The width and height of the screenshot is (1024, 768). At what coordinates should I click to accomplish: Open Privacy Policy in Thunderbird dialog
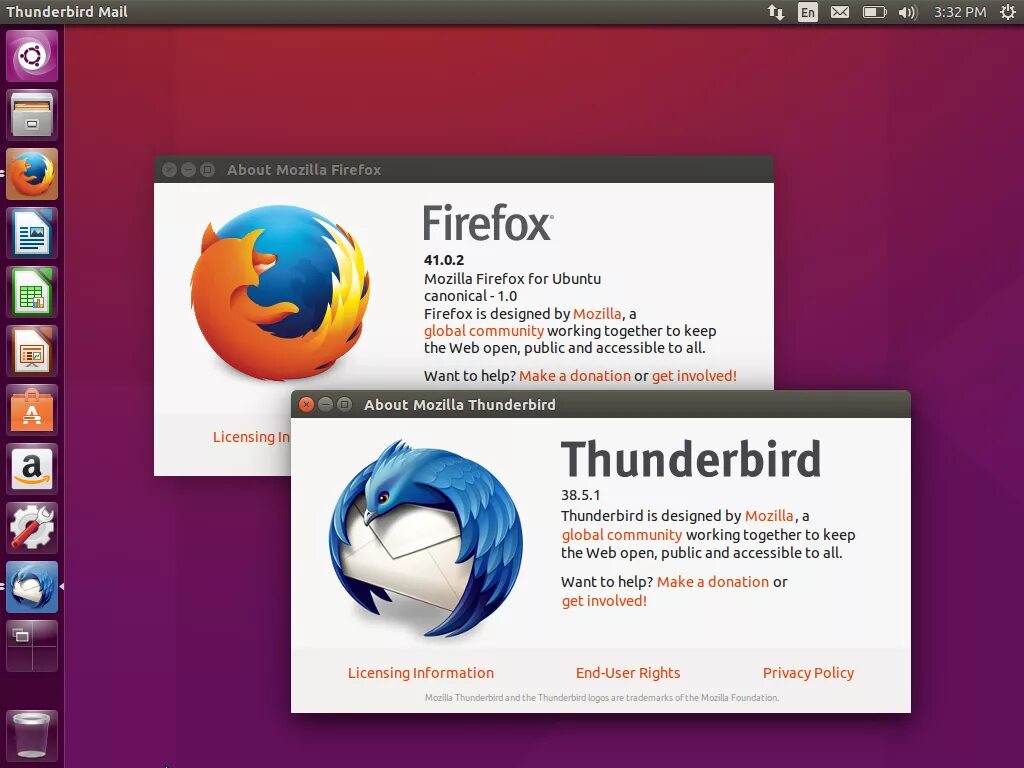pos(808,673)
